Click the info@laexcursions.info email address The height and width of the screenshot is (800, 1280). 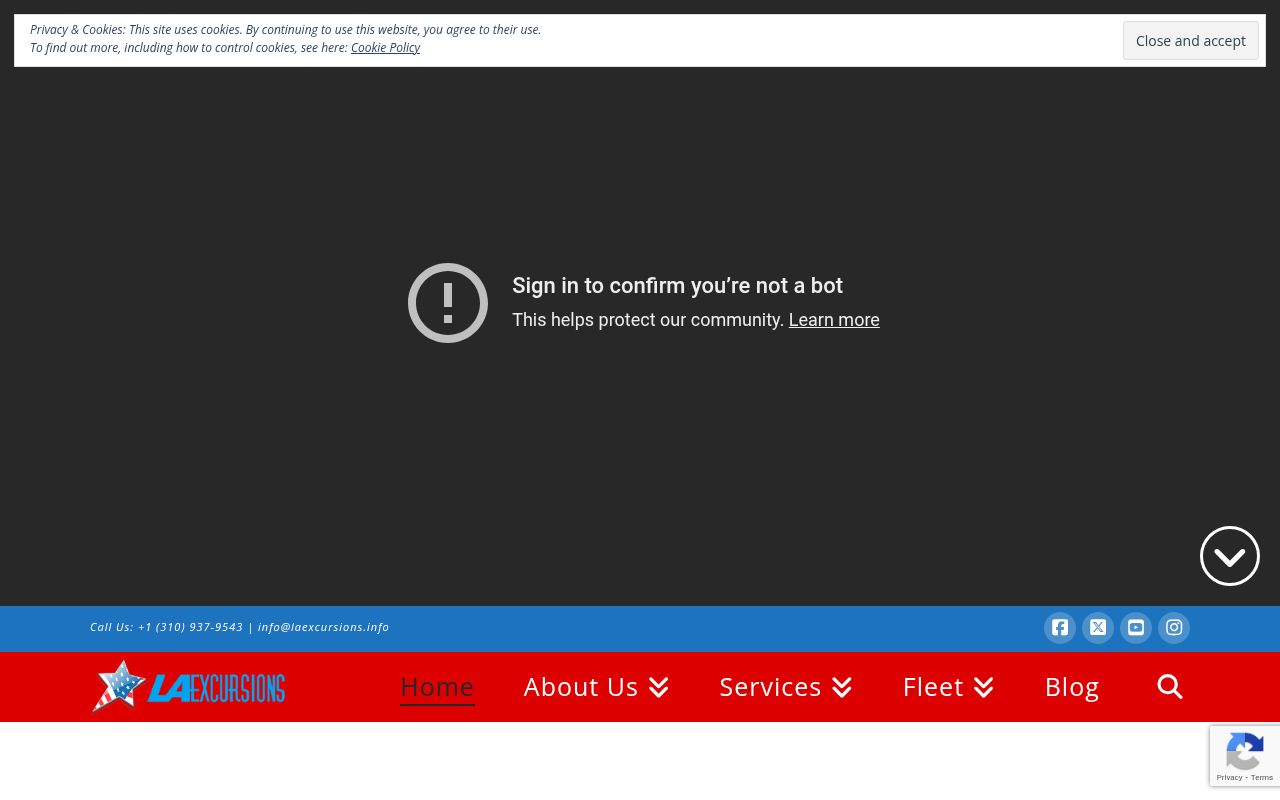pos(323,627)
